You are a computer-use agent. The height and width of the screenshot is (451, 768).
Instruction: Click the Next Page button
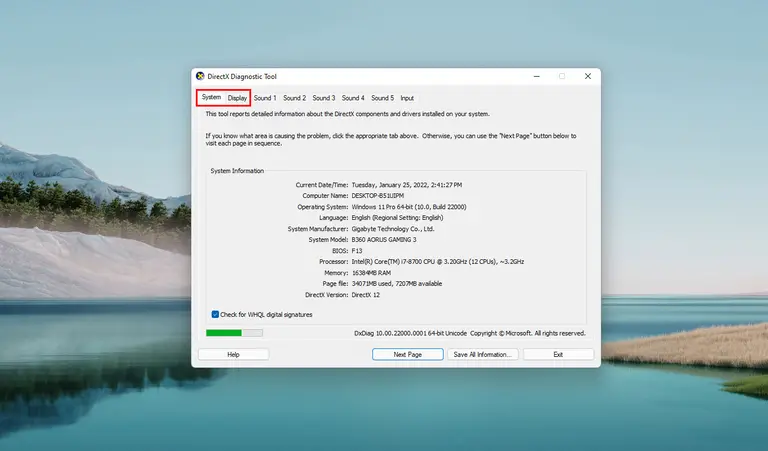click(x=408, y=355)
